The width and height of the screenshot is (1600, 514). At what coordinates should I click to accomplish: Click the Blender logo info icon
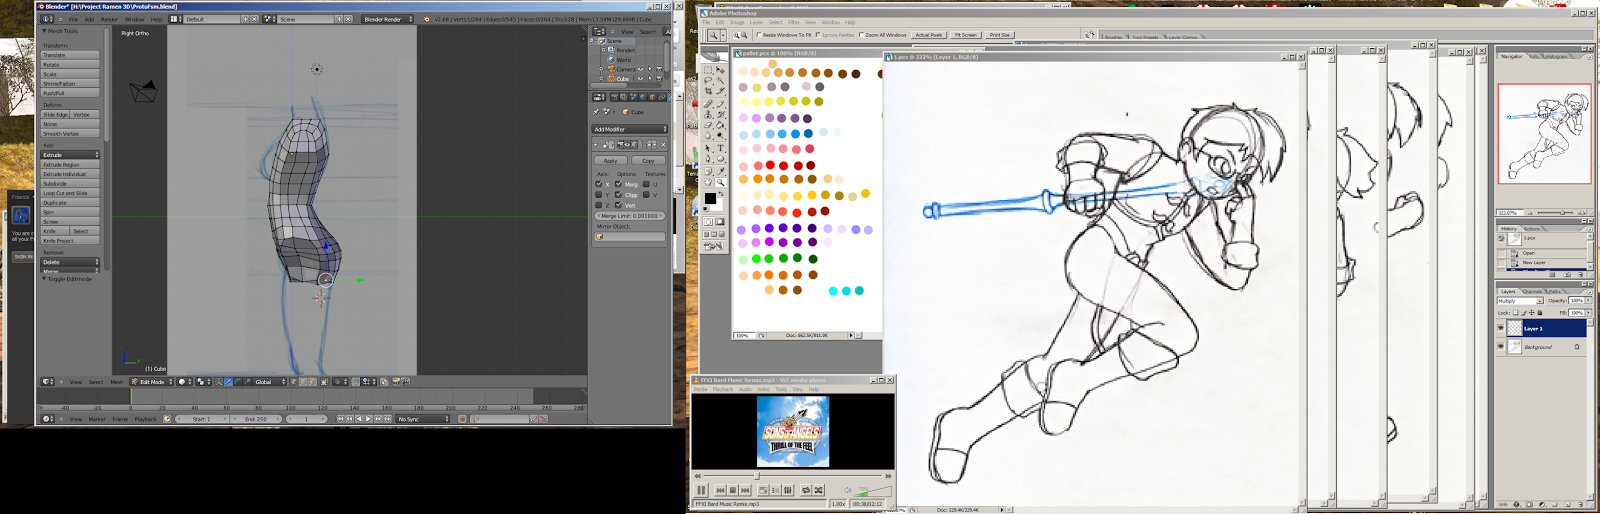pos(426,19)
